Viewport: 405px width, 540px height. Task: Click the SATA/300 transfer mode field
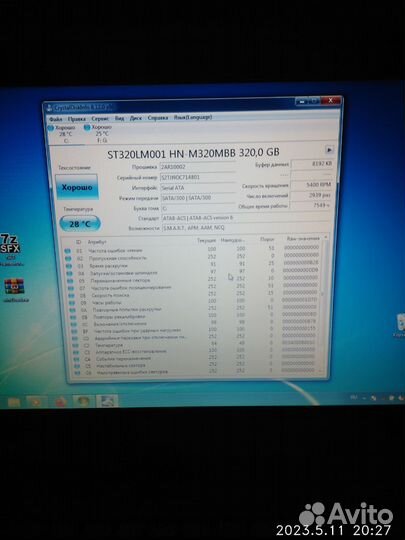[198, 198]
